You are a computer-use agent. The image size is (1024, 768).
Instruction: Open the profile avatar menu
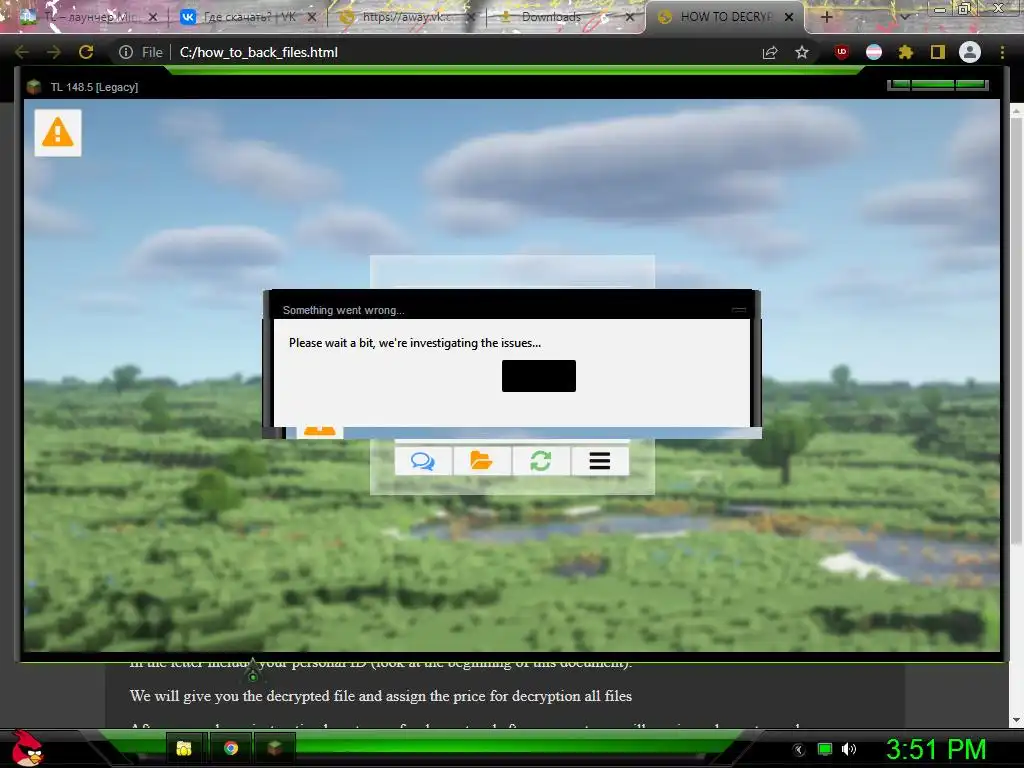(x=970, y=52)
